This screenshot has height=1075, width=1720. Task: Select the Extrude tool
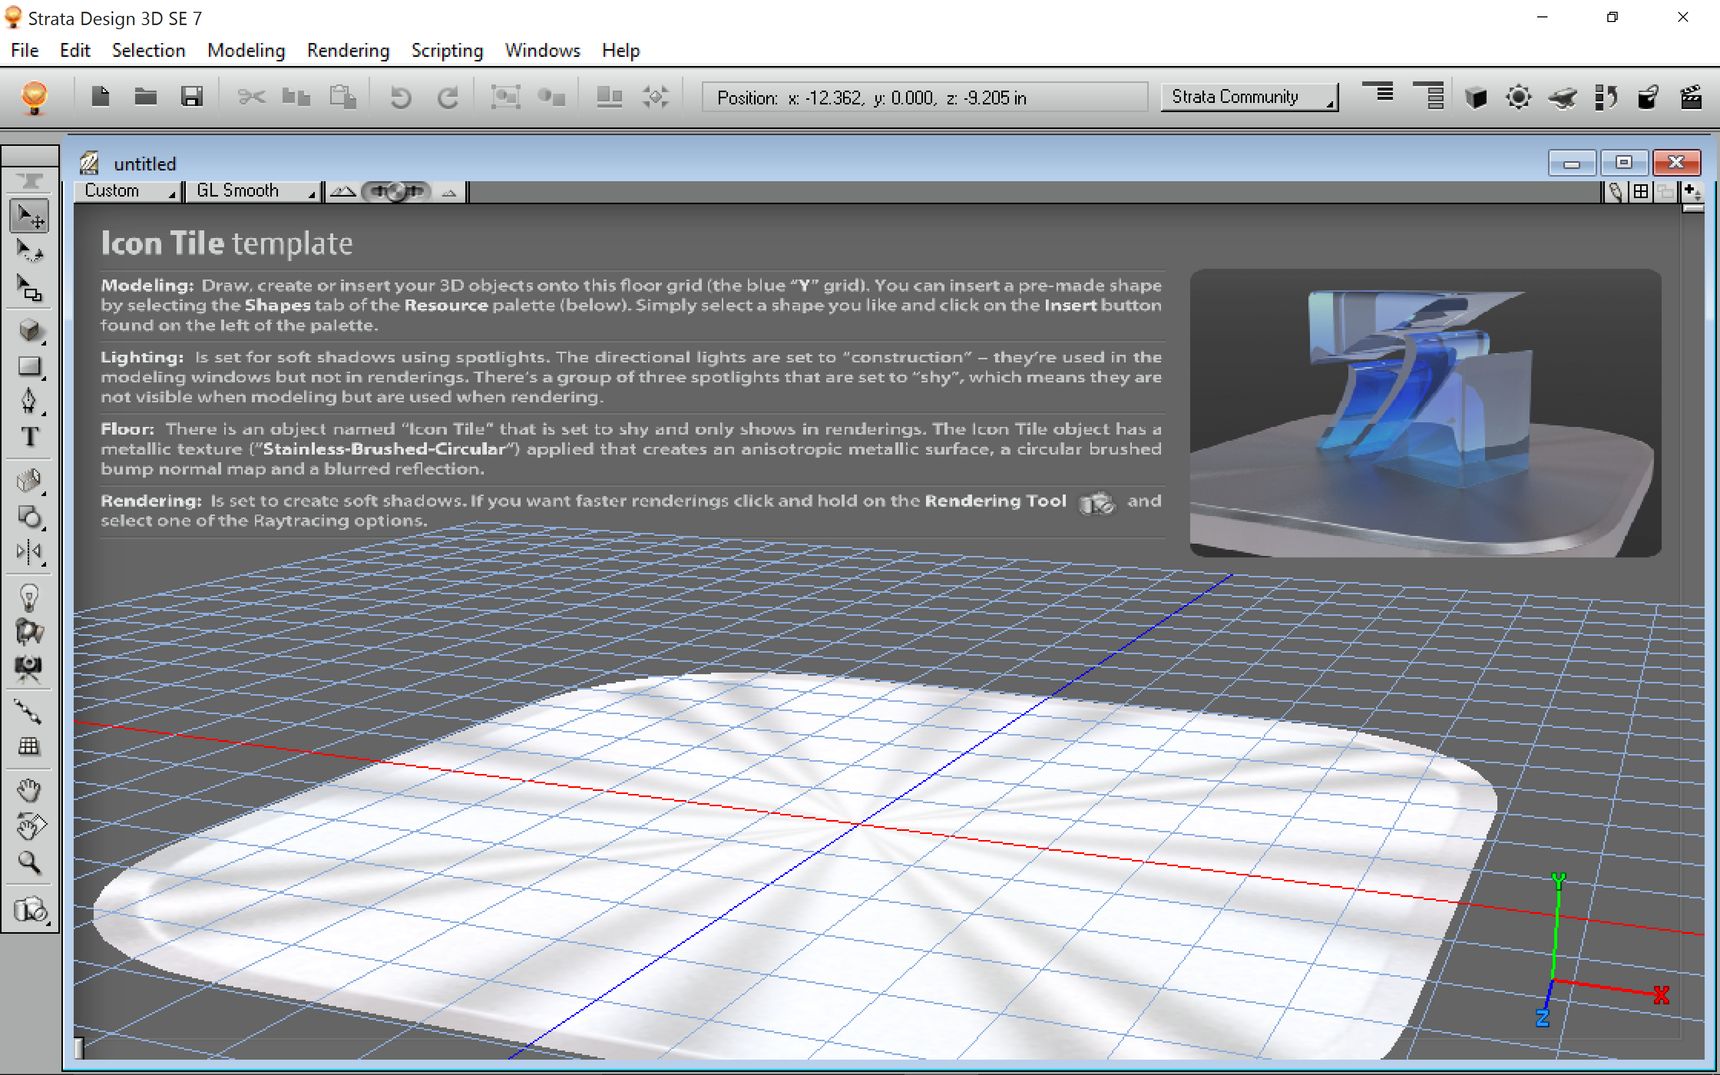point(30,481)
